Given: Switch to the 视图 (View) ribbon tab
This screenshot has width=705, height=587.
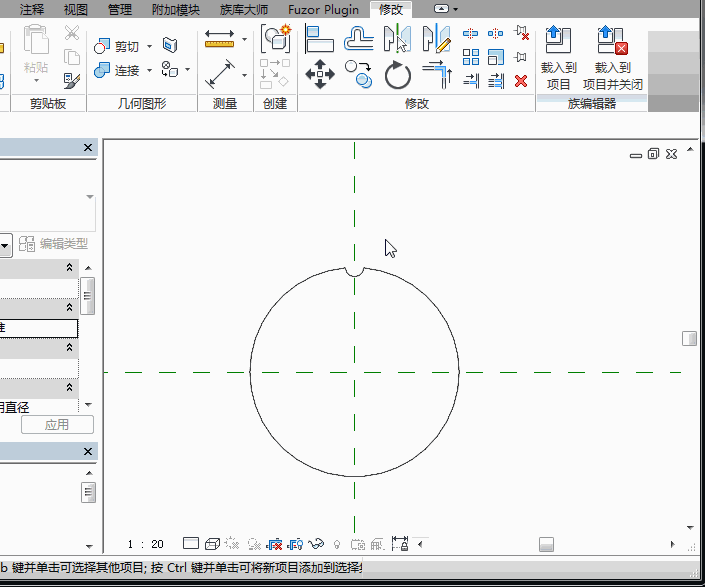Looking at the screenshot, I should 76,9.
